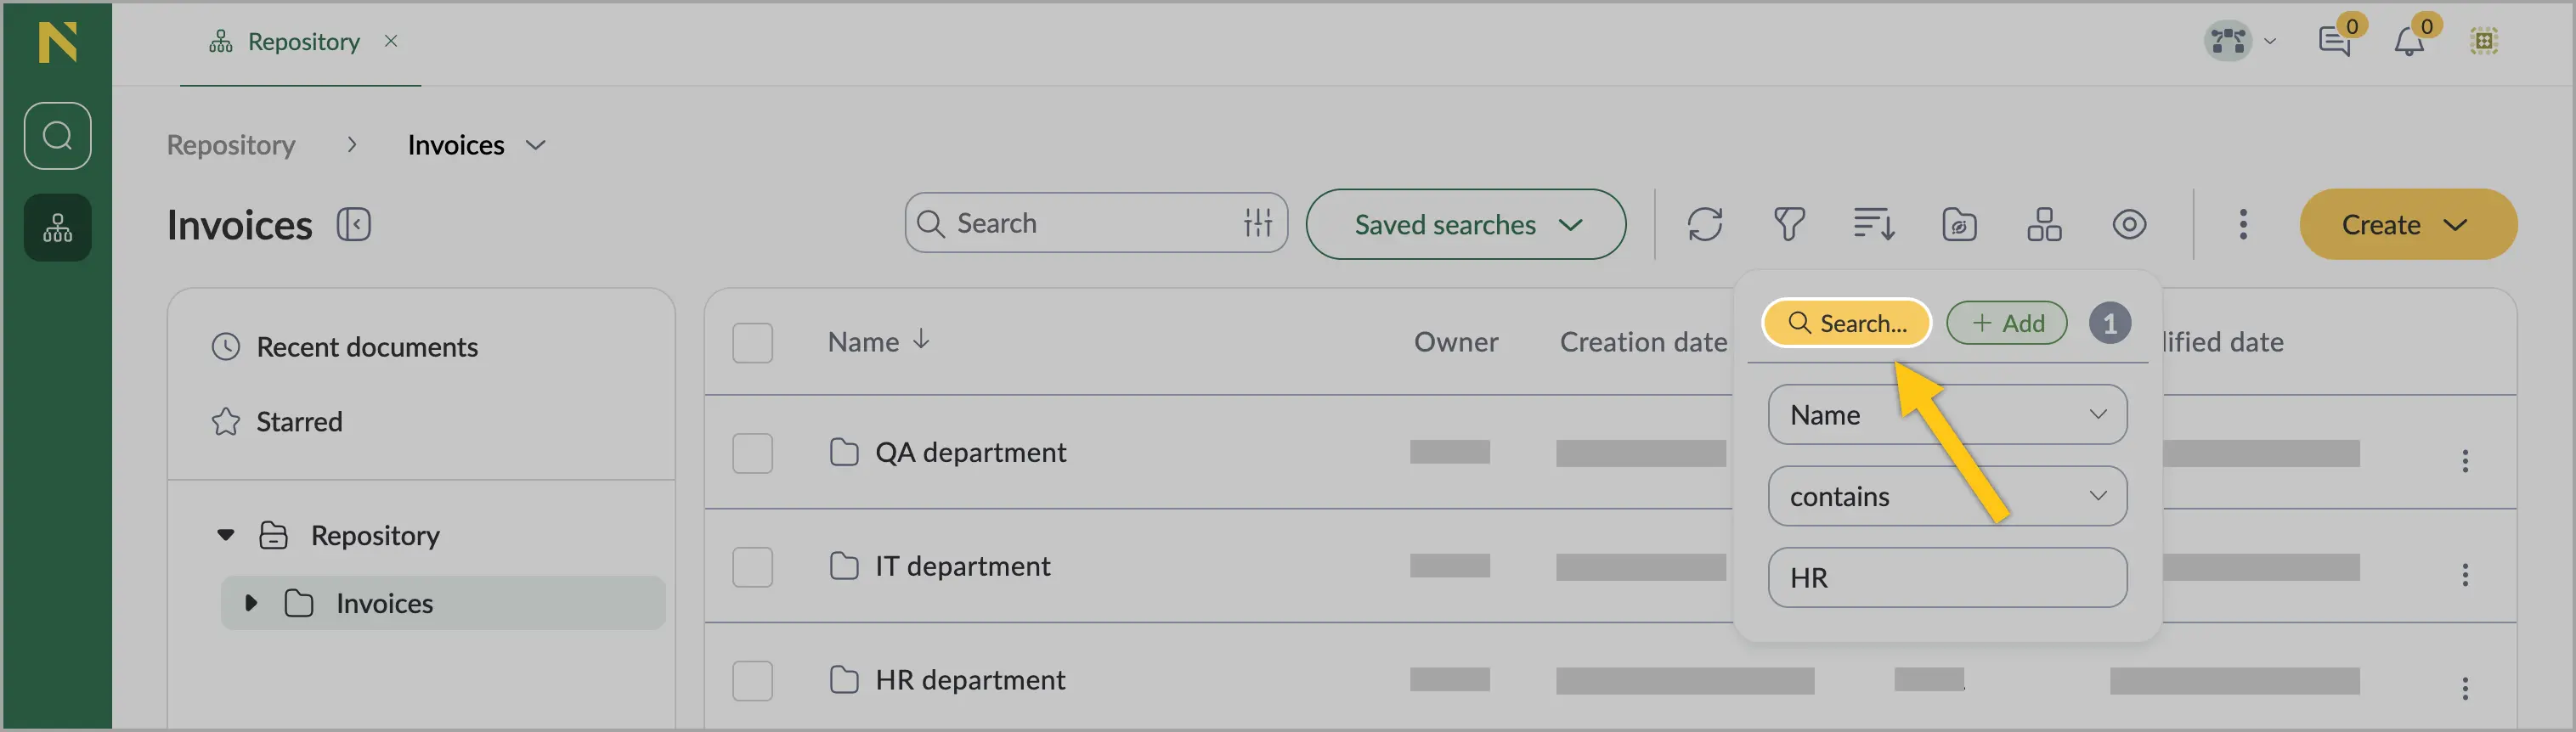Open the repository tree sidebar icon
Viewport: 2576px width, 732px height.
57,228
